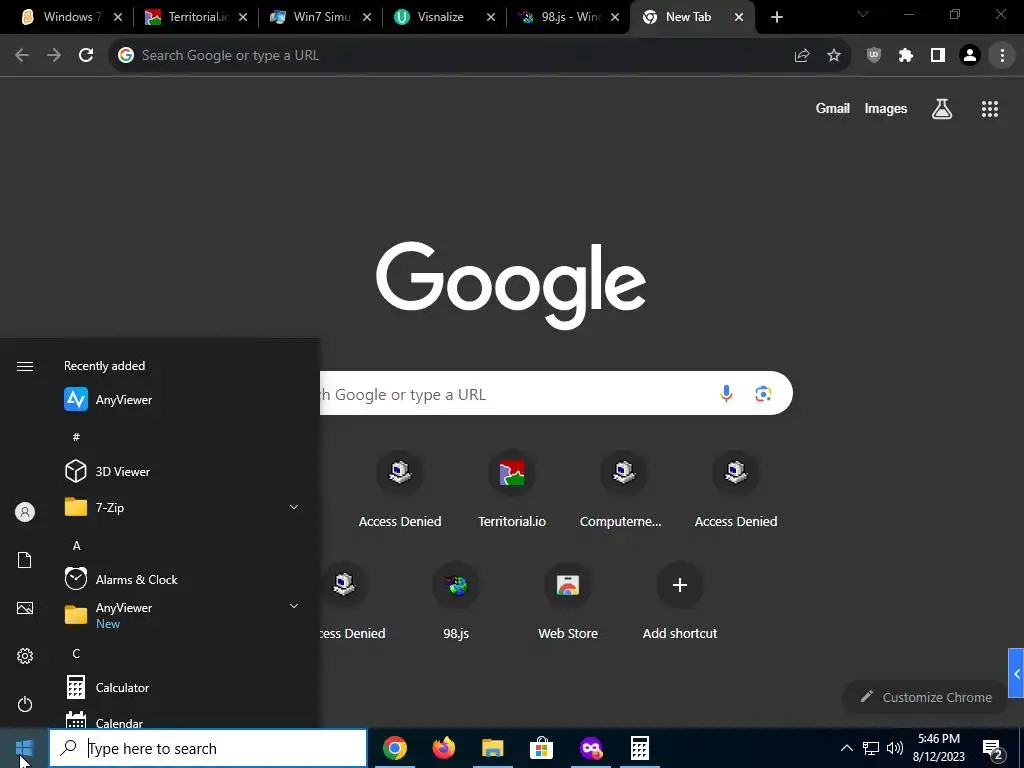Screen dimensions: 1024x768
Task: Open the Google apps grid
Action: (990, 109)
